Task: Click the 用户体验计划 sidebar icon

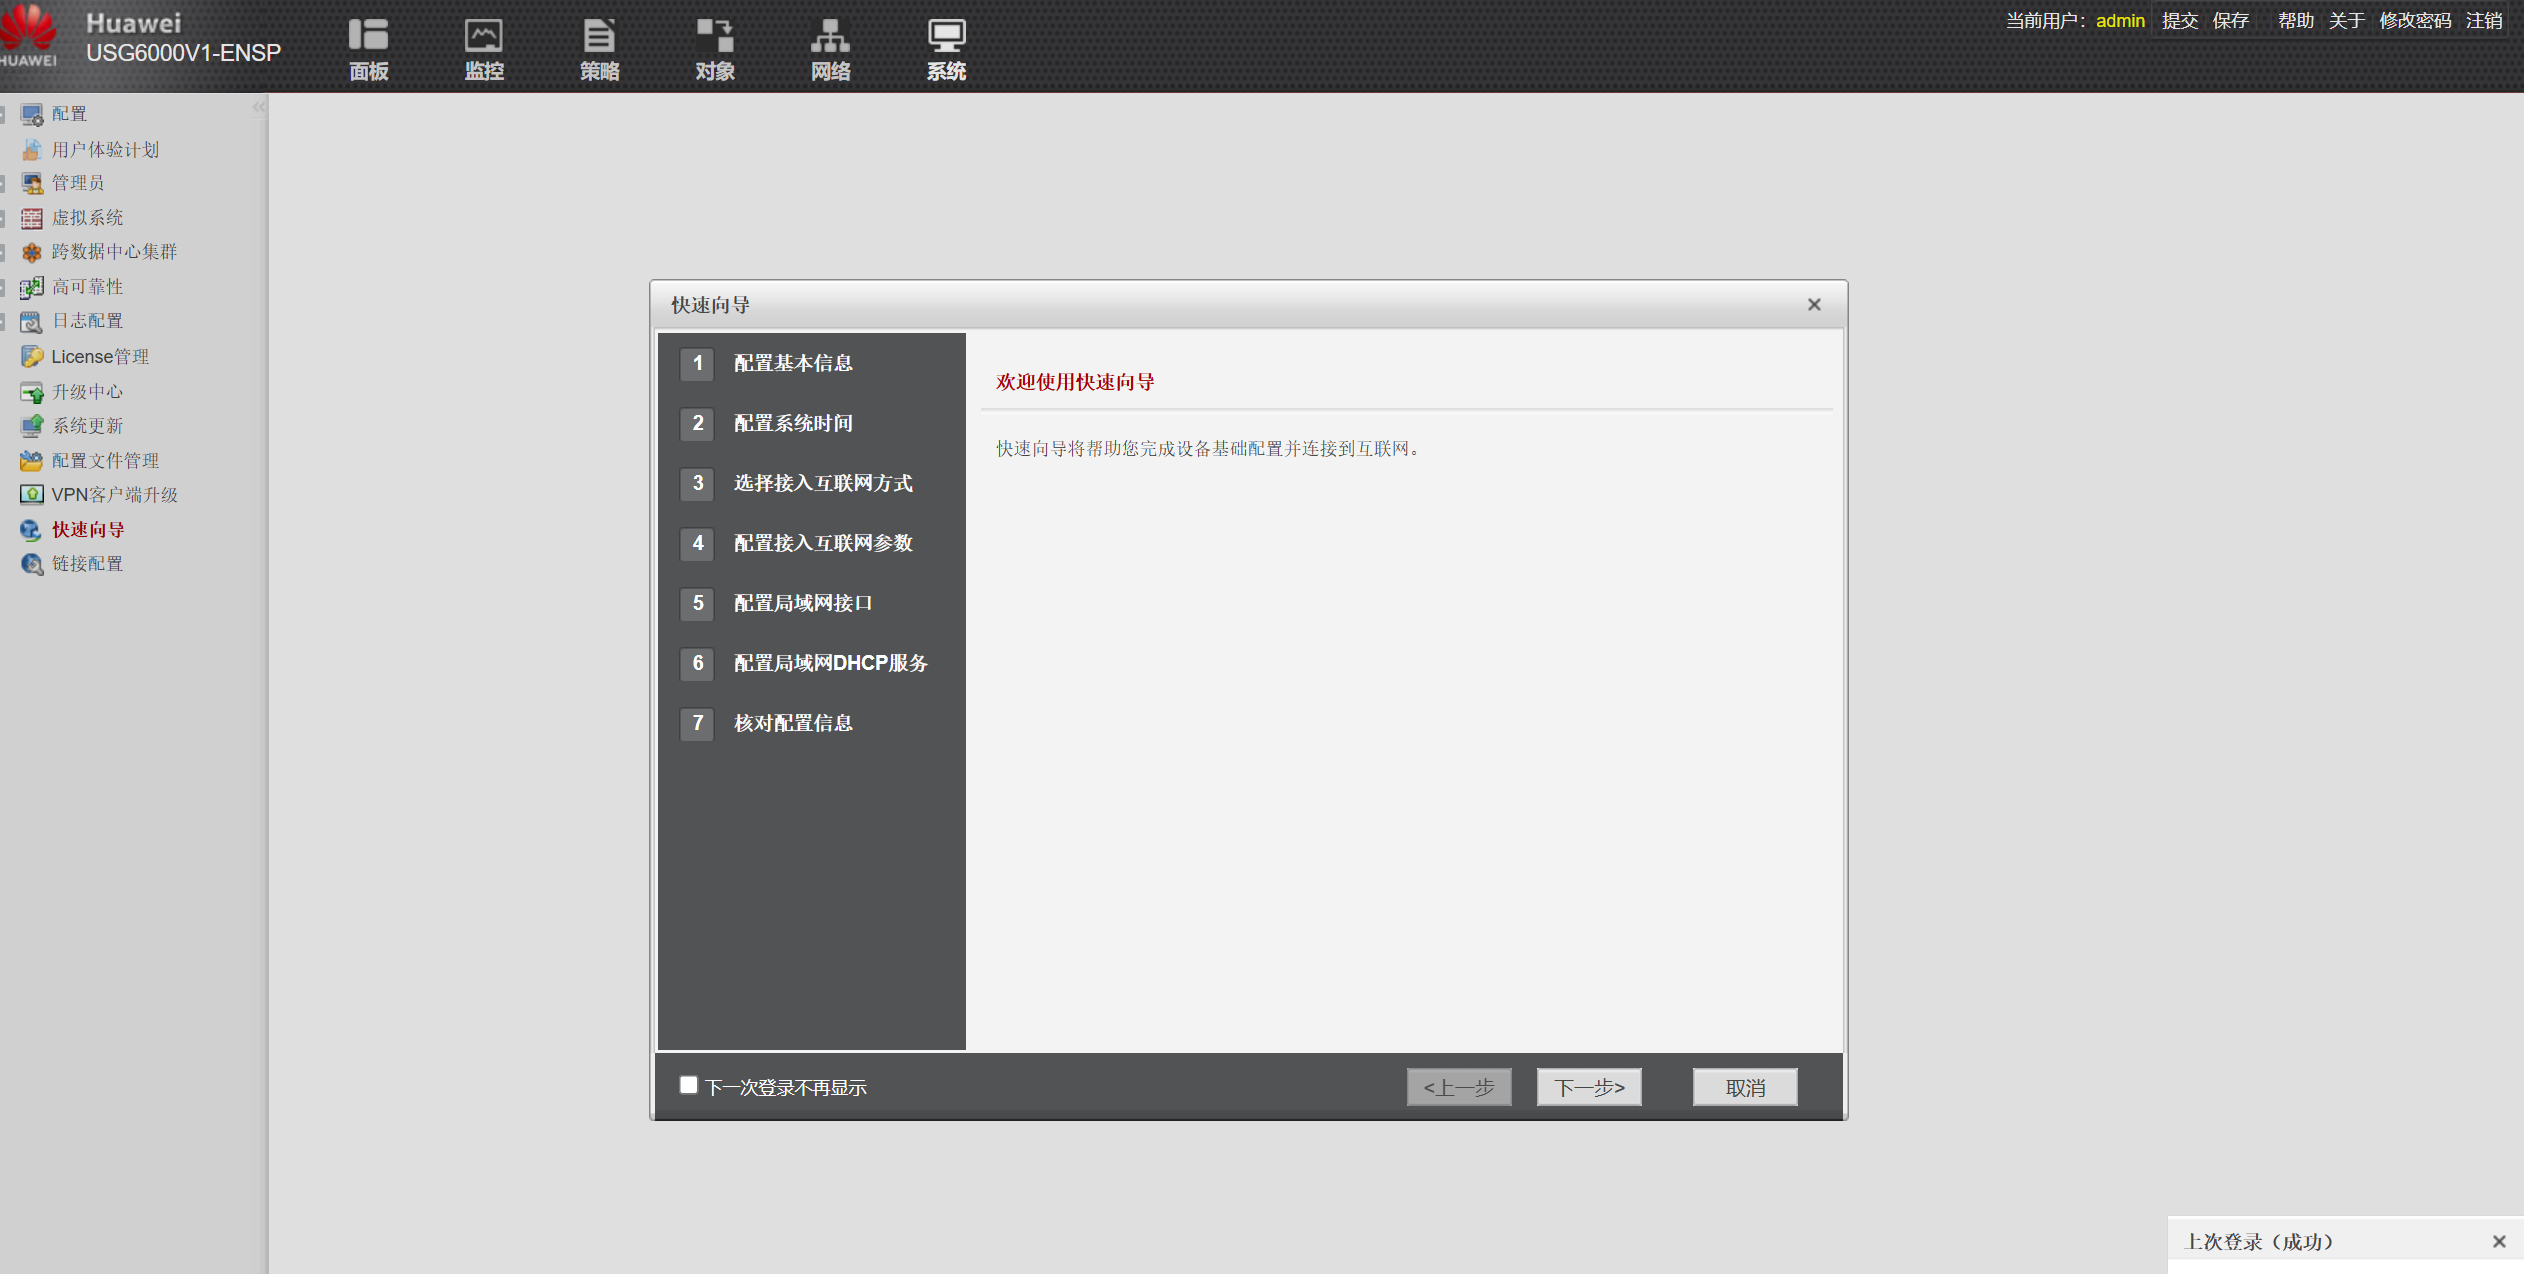Action: pos(32,150)
